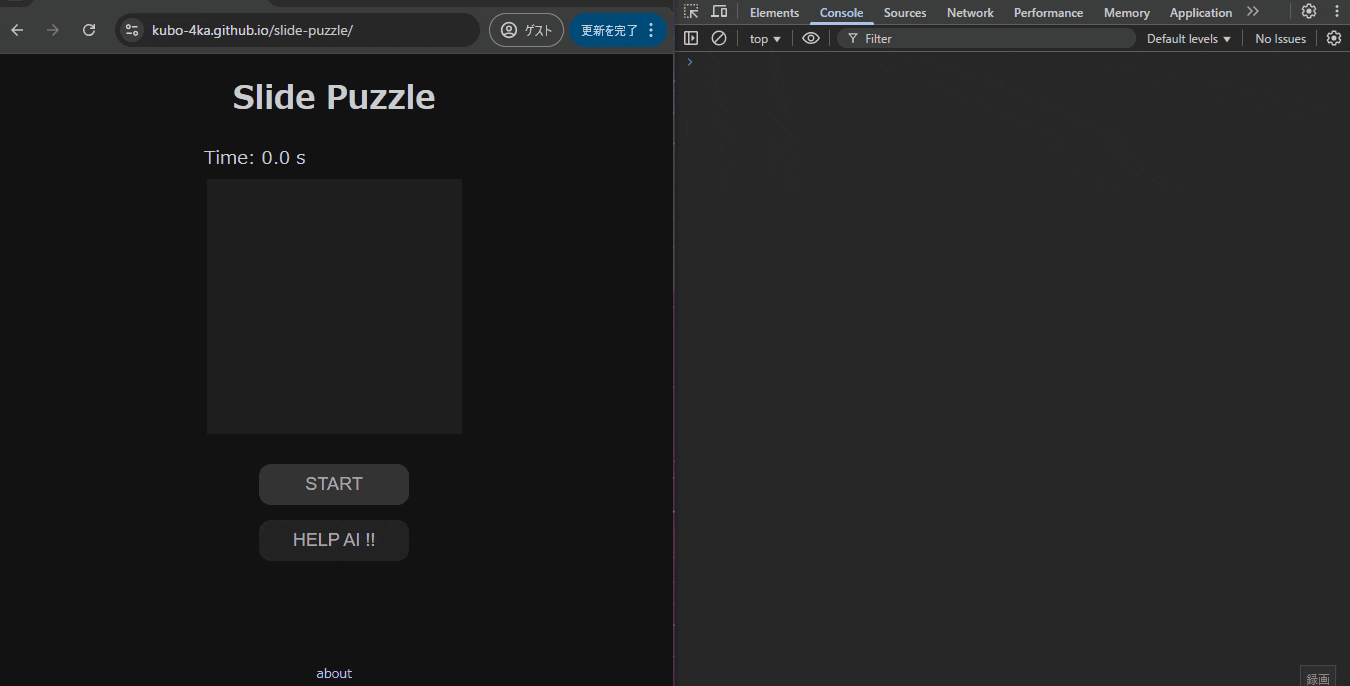Show the console sidebar panel icon
Image resolution: width=1350 pixels, height=686 pixels.
pos(691,38)
